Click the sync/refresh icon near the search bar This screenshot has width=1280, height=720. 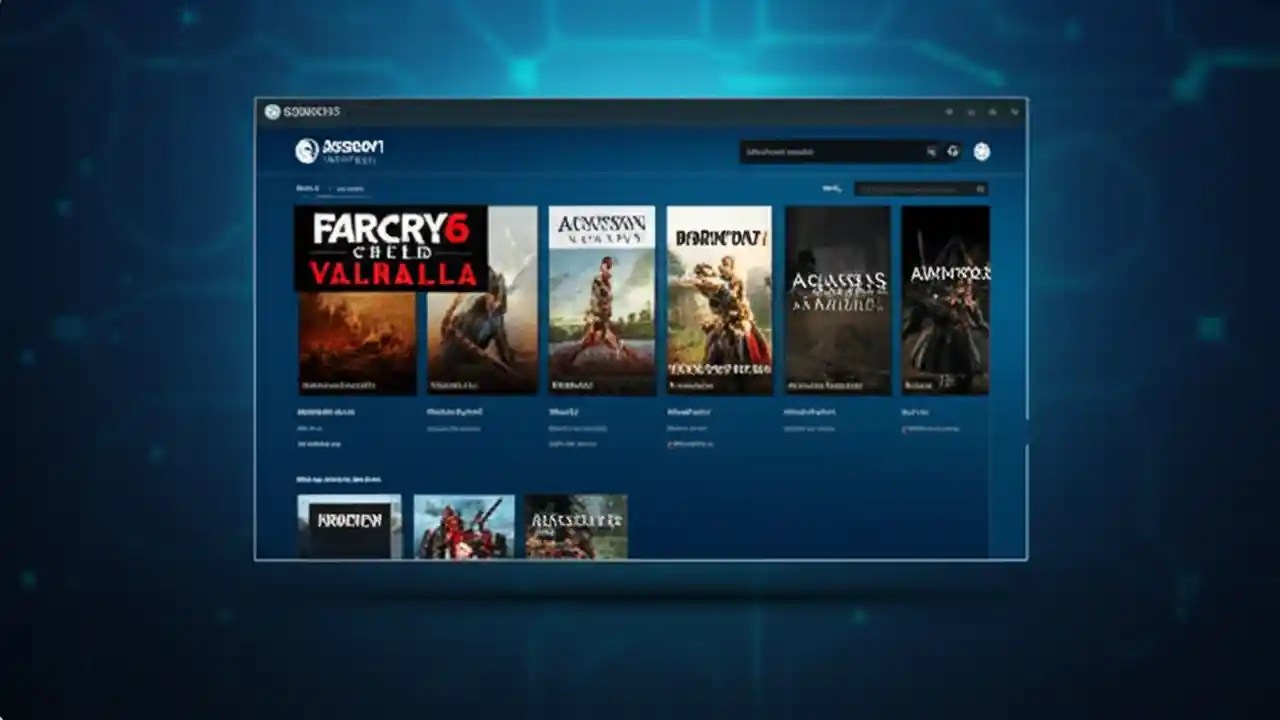click(x=951, y=152)
